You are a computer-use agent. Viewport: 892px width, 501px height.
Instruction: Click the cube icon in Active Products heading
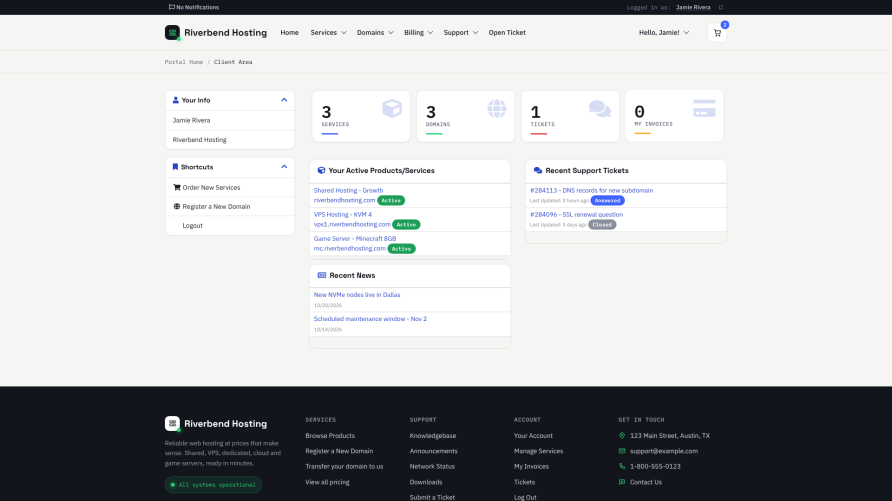click(321, 171)
